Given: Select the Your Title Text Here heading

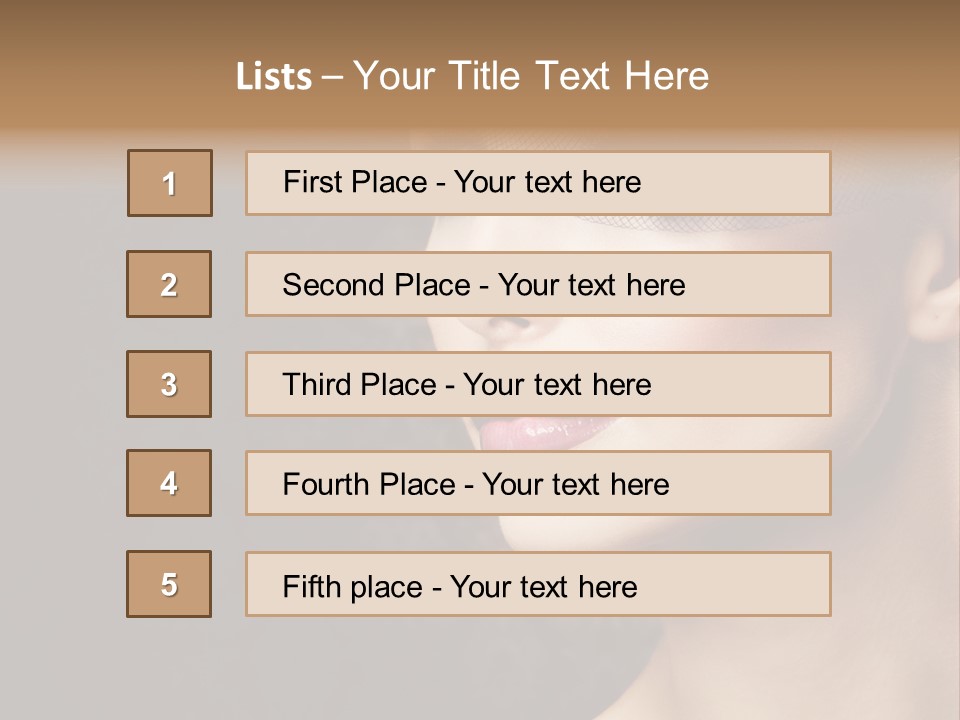Looking at the screenshot, I should coord(531,76).
